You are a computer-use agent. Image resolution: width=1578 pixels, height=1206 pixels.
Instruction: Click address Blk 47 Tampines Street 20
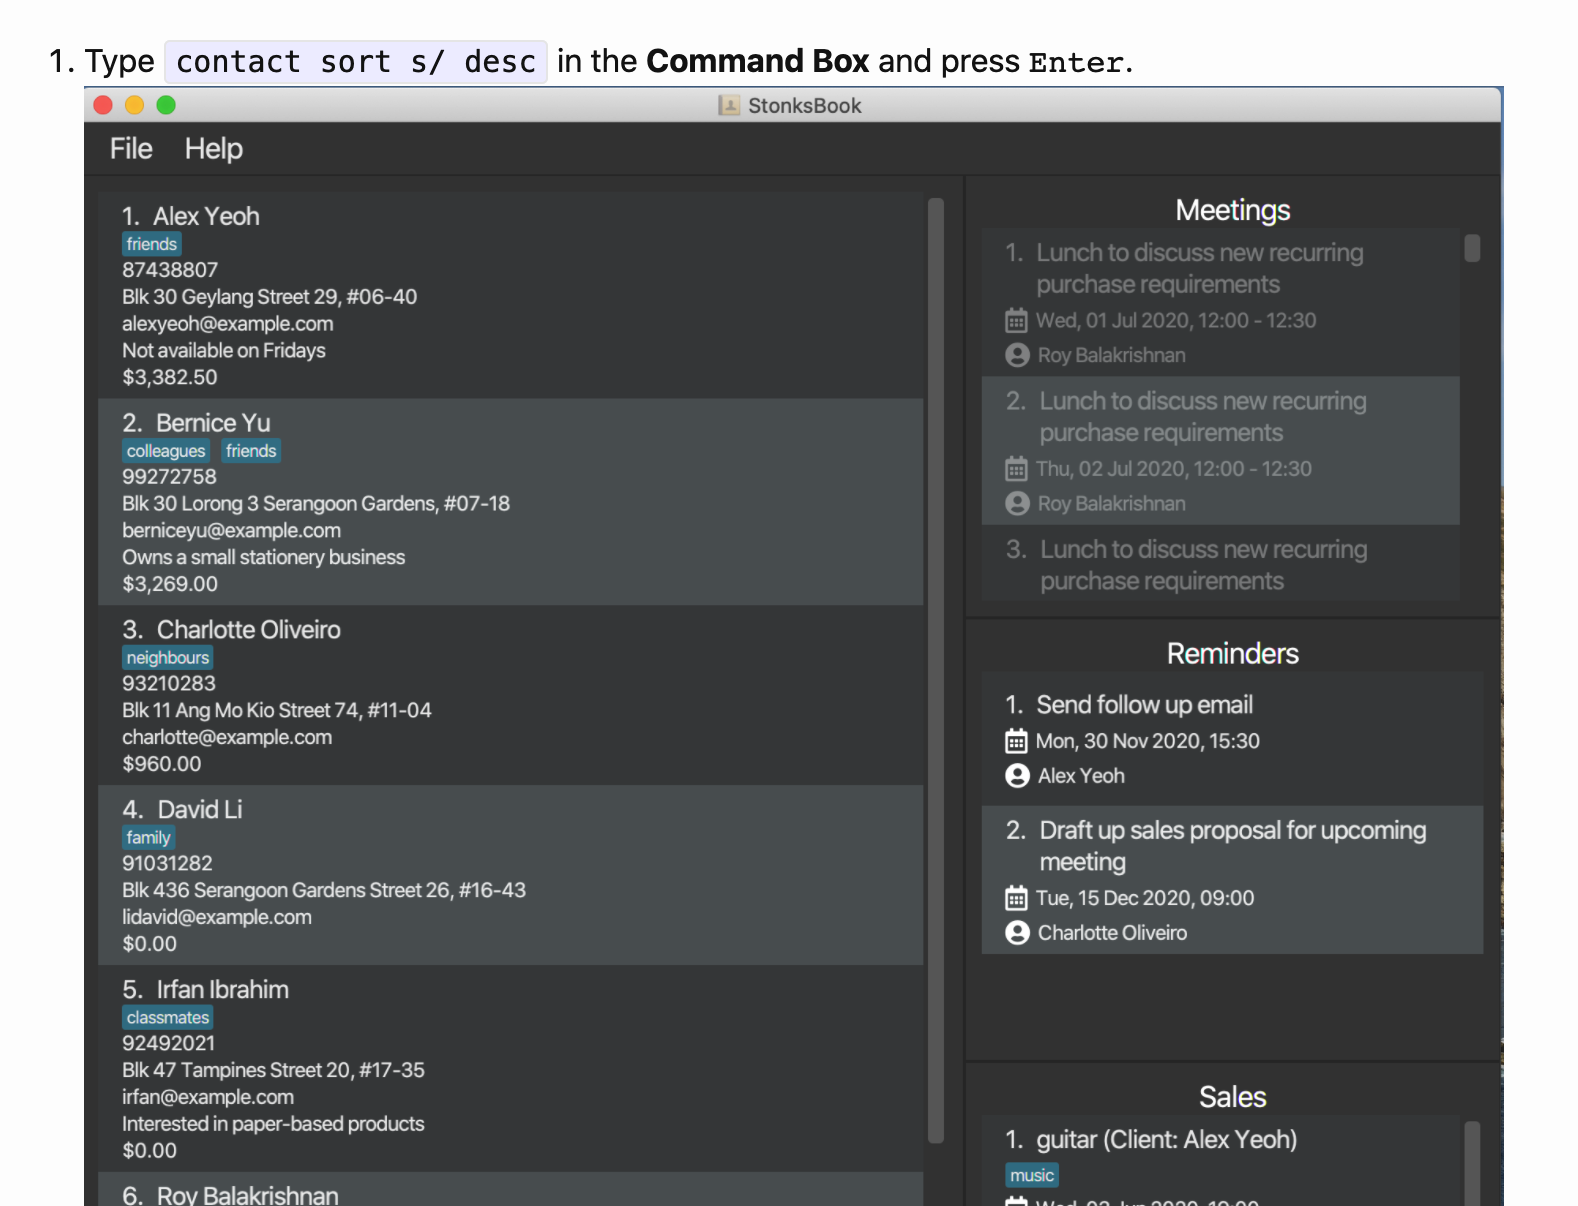[273, 1071]
